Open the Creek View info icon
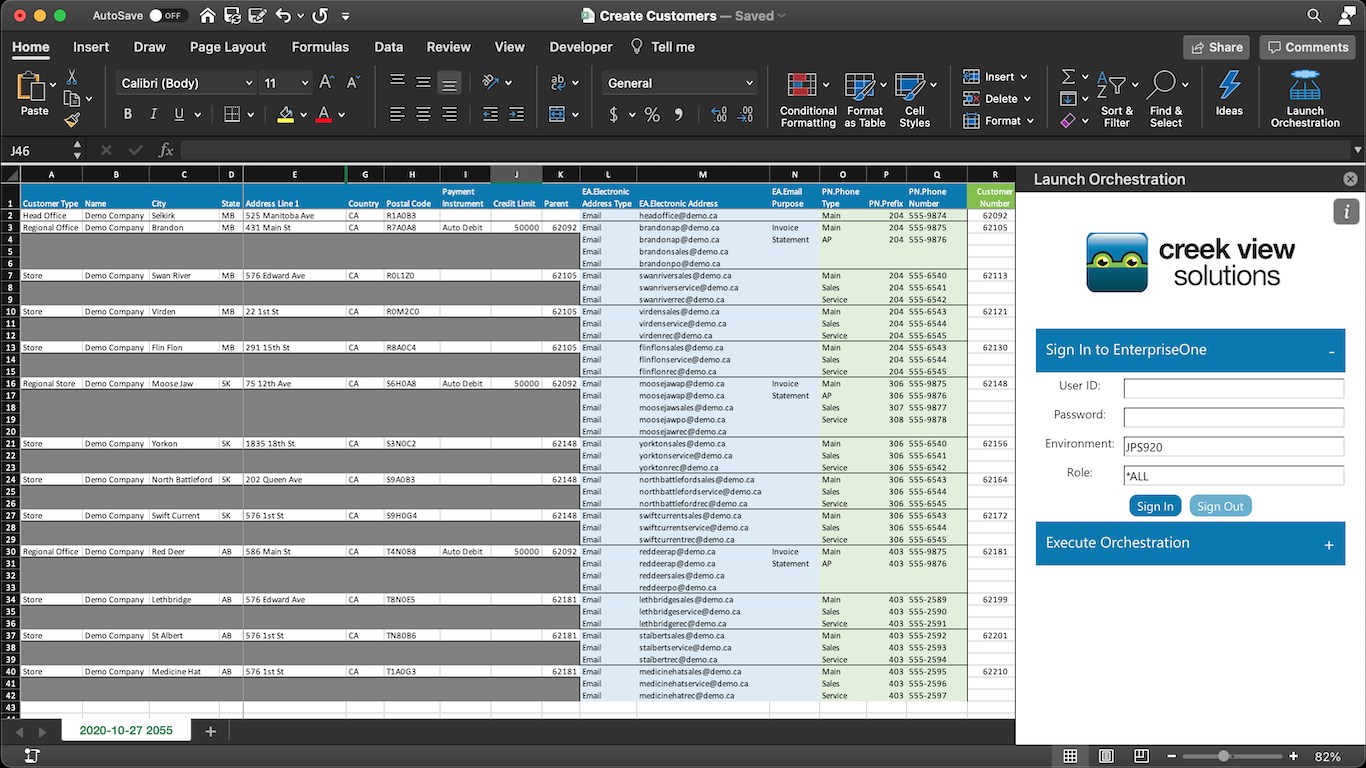 point(1346,212)
